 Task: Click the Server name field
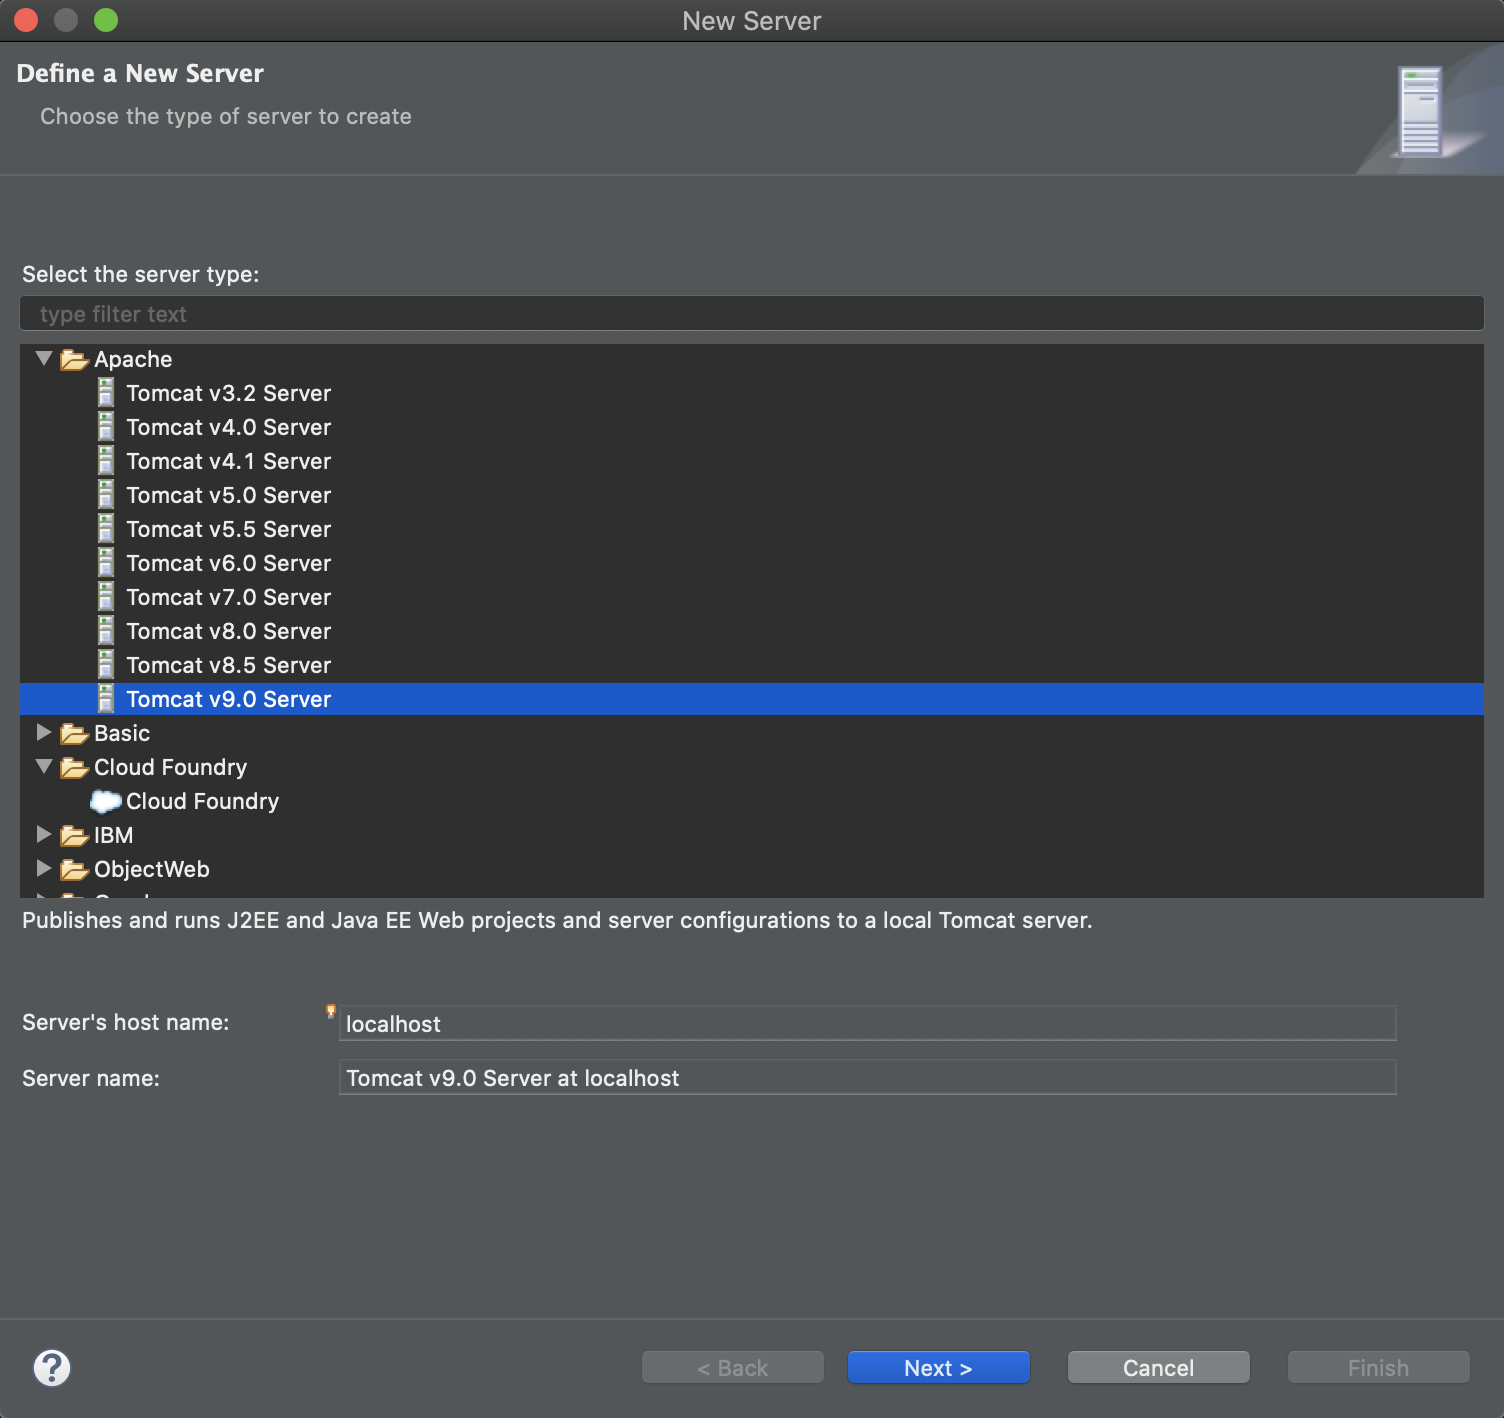[x=868, y=1077]
